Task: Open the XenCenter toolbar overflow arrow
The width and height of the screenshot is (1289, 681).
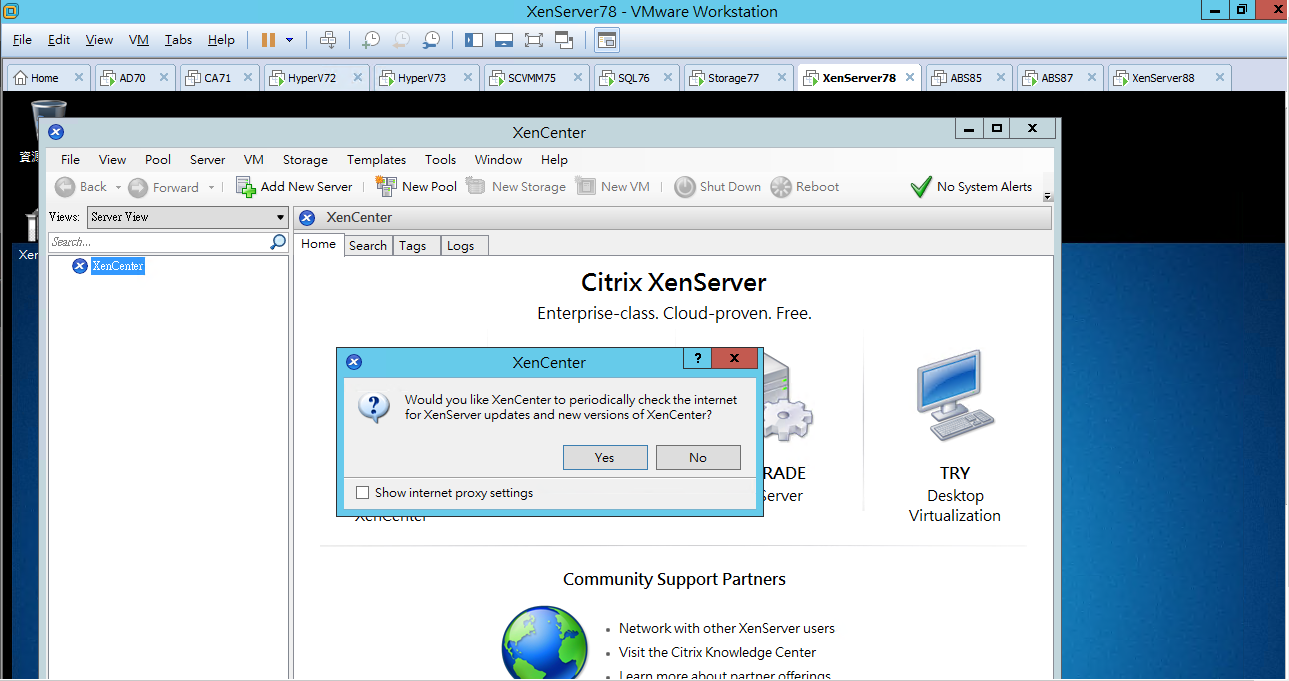Action: tap(1047, 195)
